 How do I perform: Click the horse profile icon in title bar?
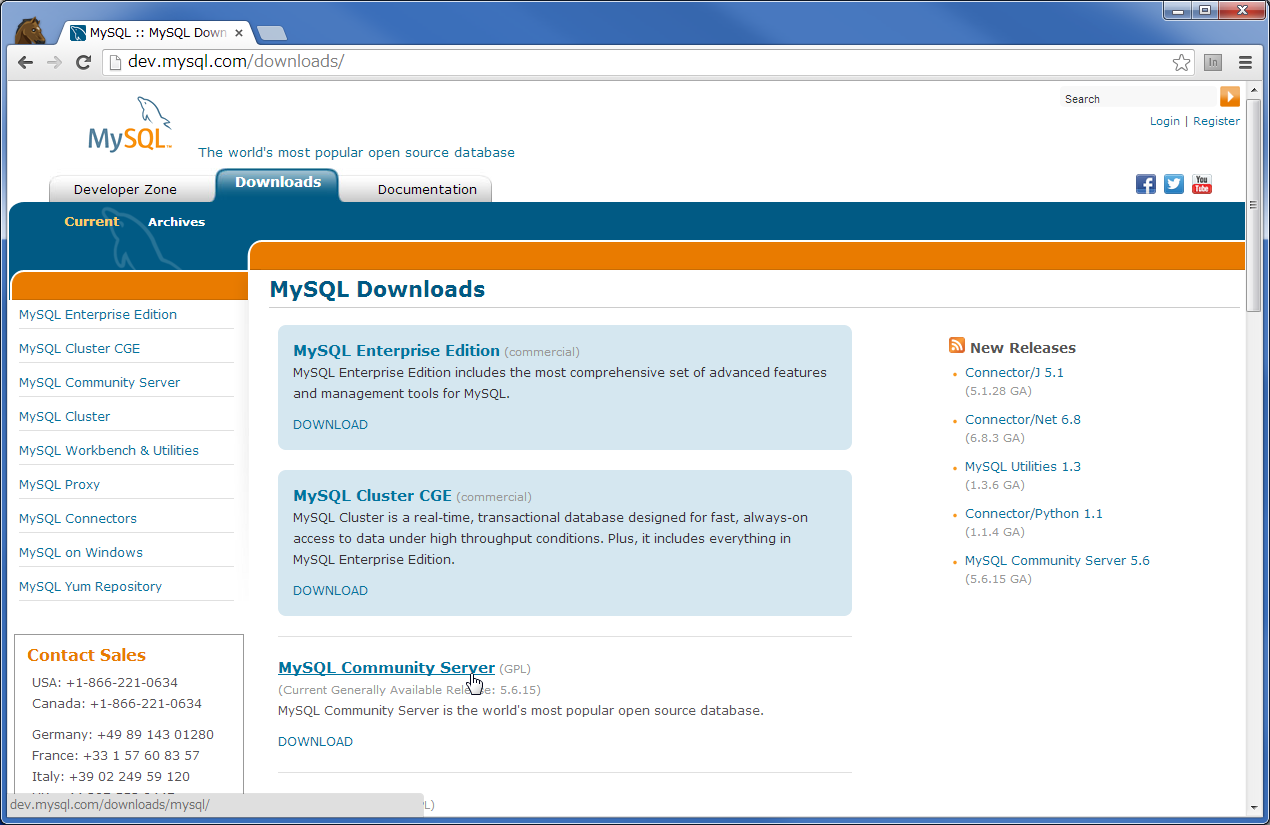(31, 30)
